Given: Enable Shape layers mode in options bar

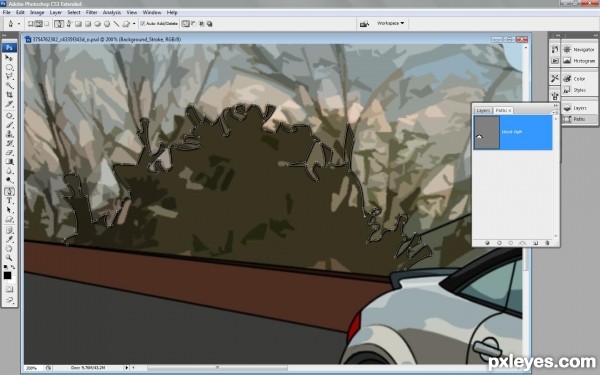Looking at the screenshot, I should pos(31,24).
